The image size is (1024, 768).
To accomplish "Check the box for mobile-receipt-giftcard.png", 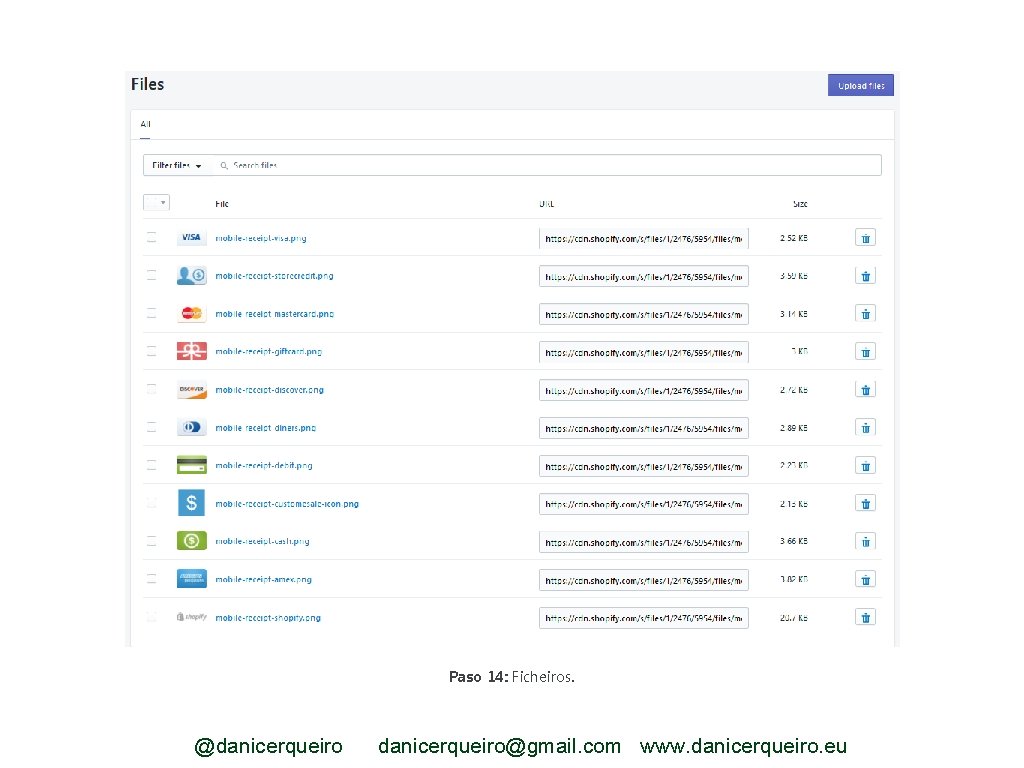I will pyautogui.click(x=152, y=351).
